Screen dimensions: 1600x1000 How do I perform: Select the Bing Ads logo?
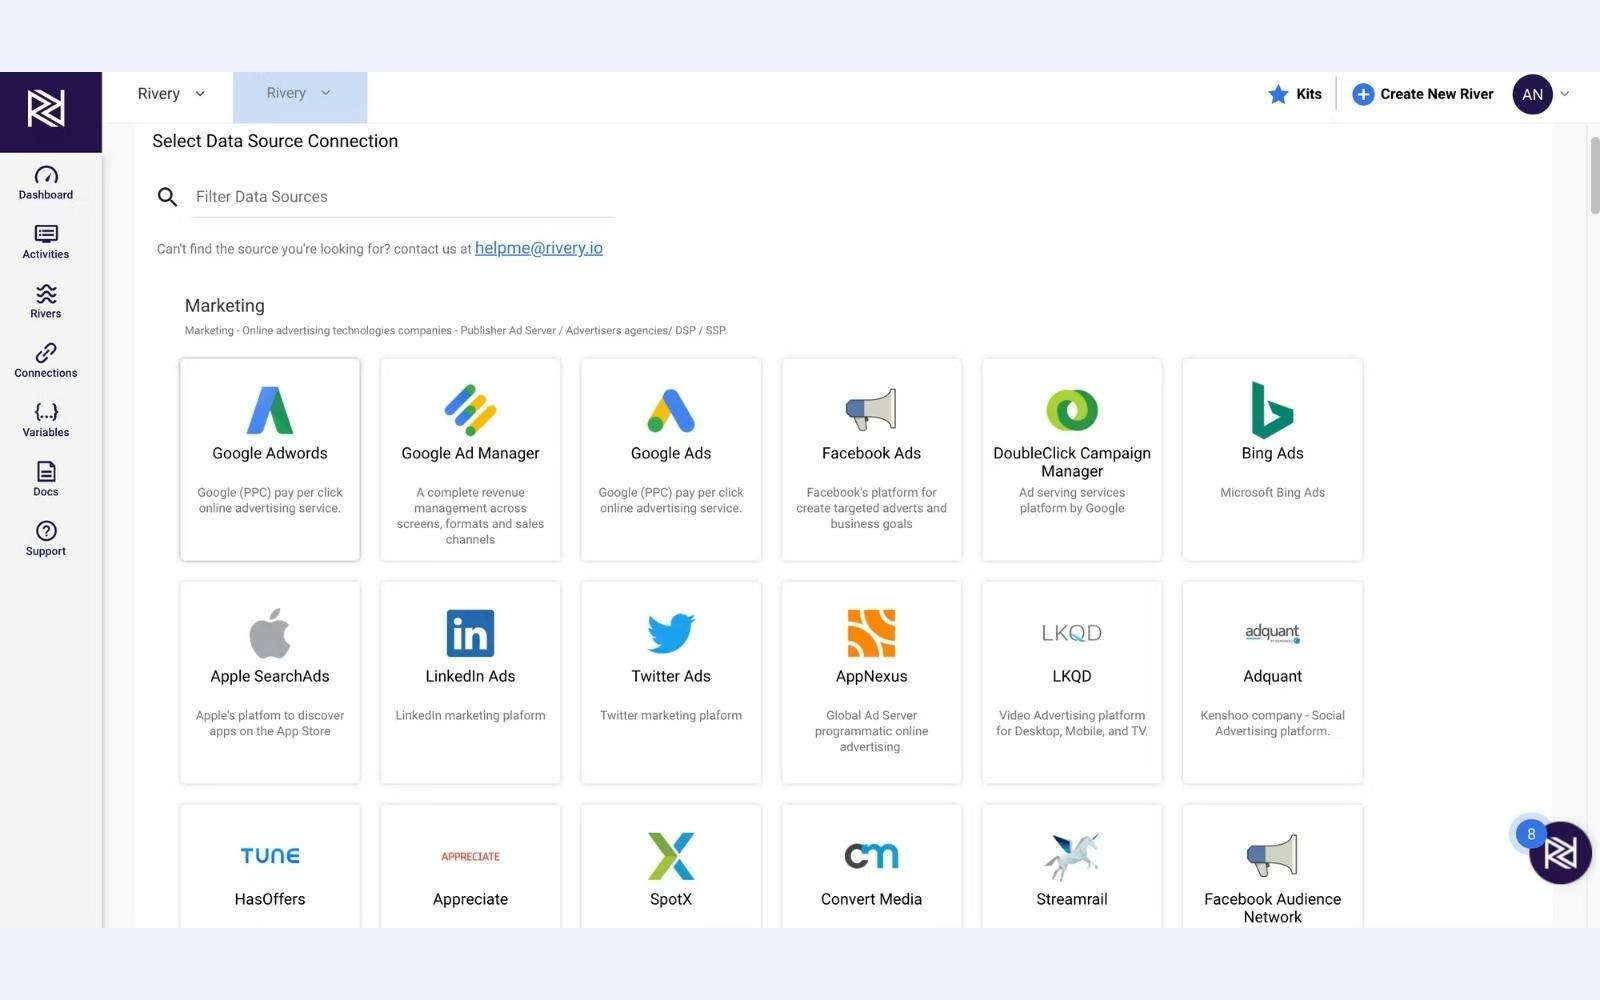(1272, 410)
